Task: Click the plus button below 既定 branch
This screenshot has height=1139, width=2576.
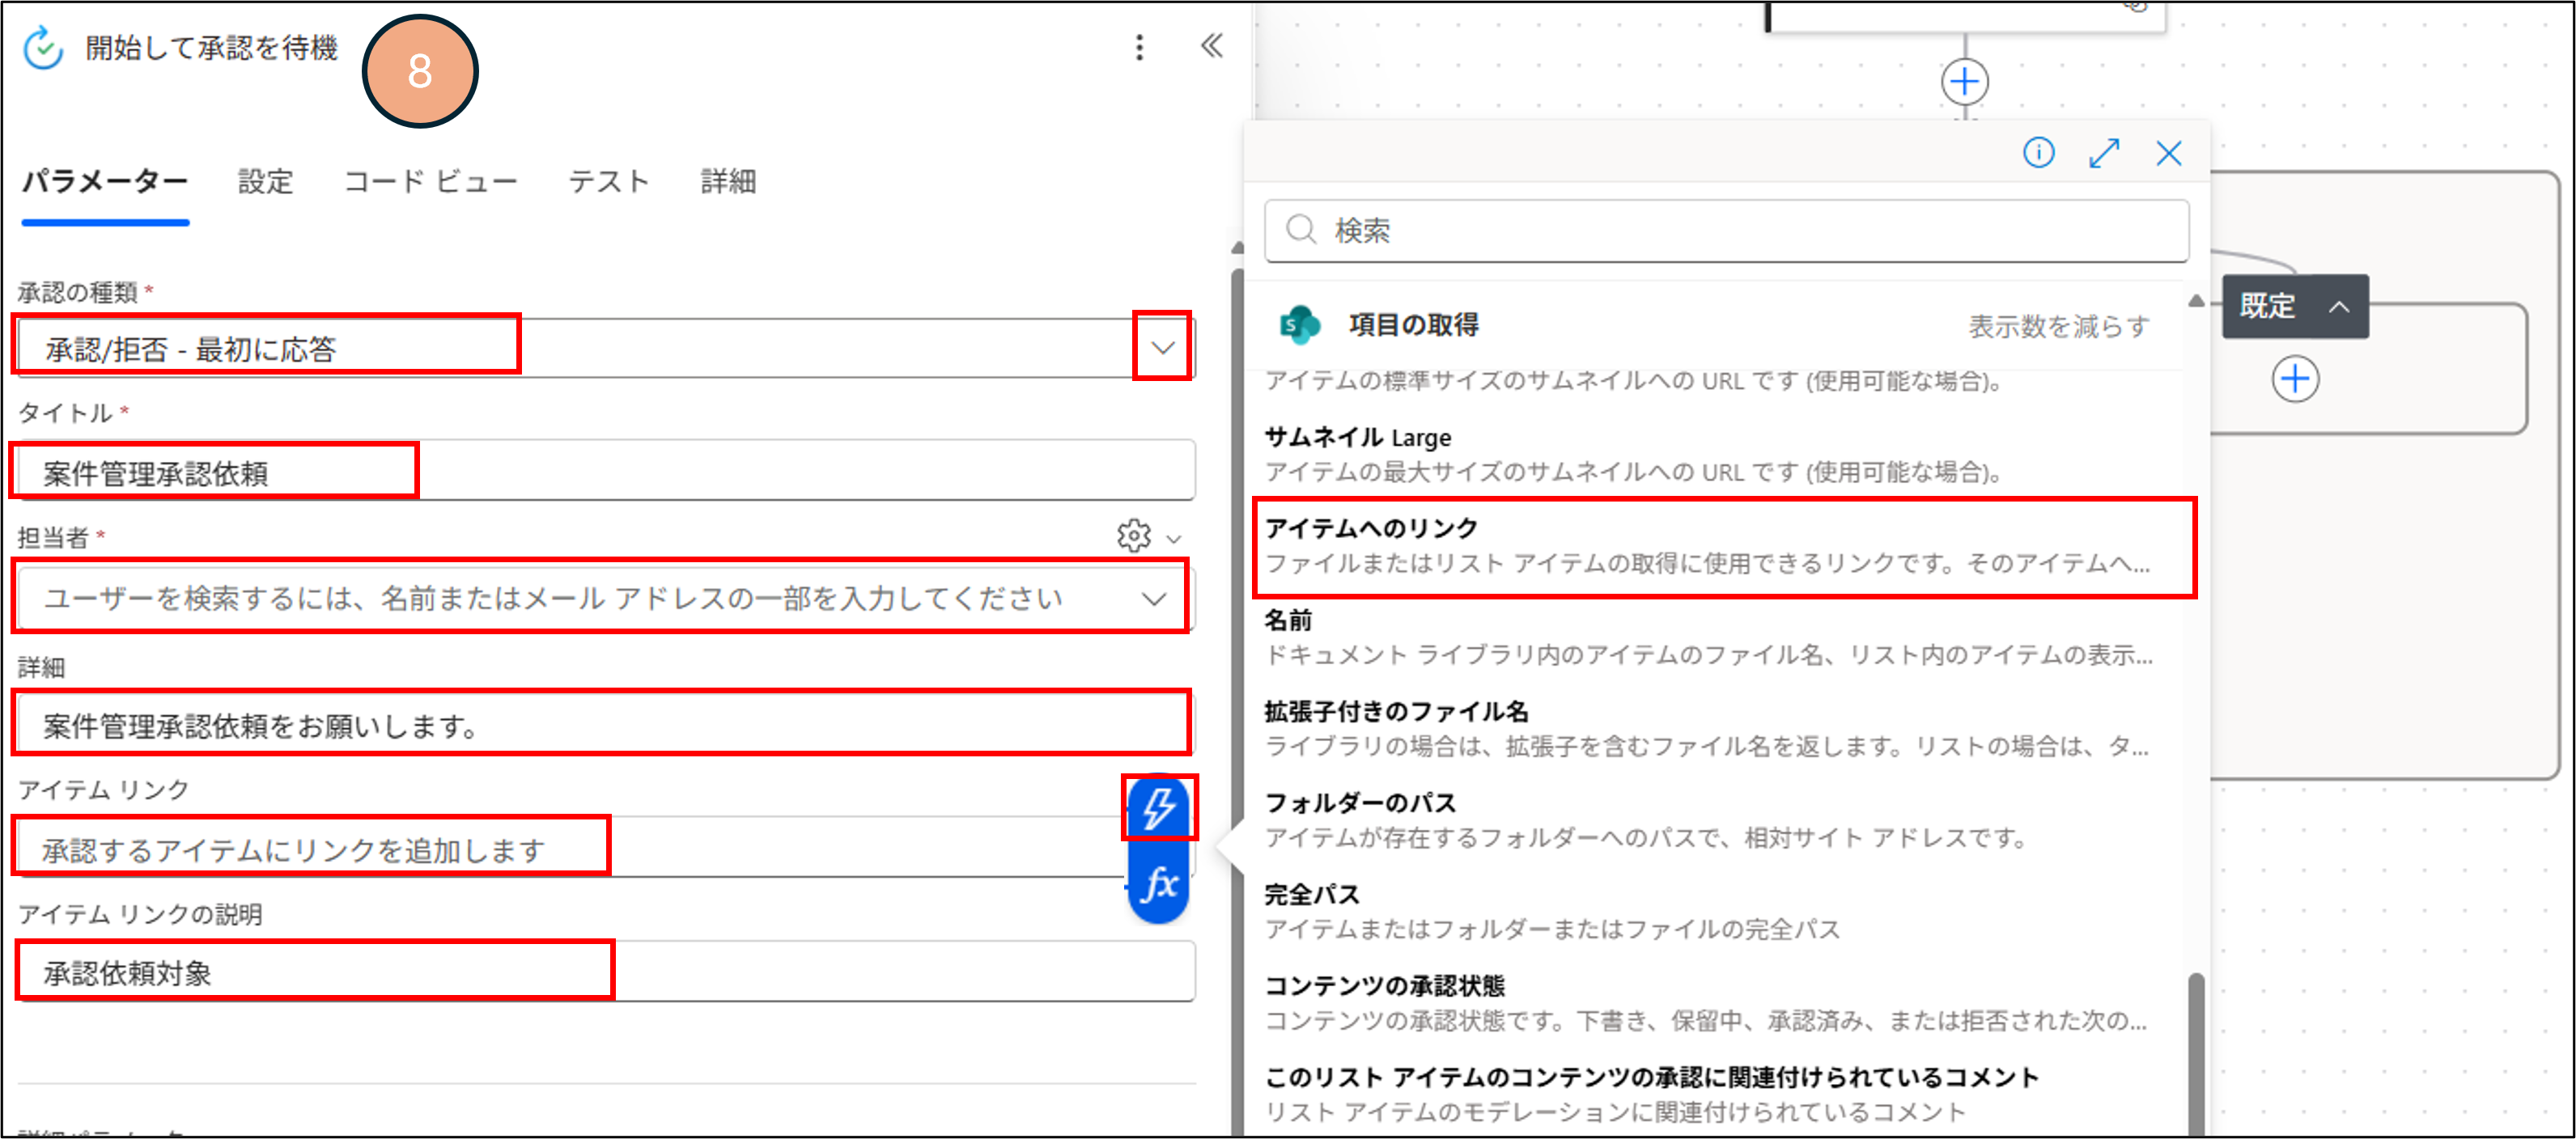Action: click(2294, 379)
